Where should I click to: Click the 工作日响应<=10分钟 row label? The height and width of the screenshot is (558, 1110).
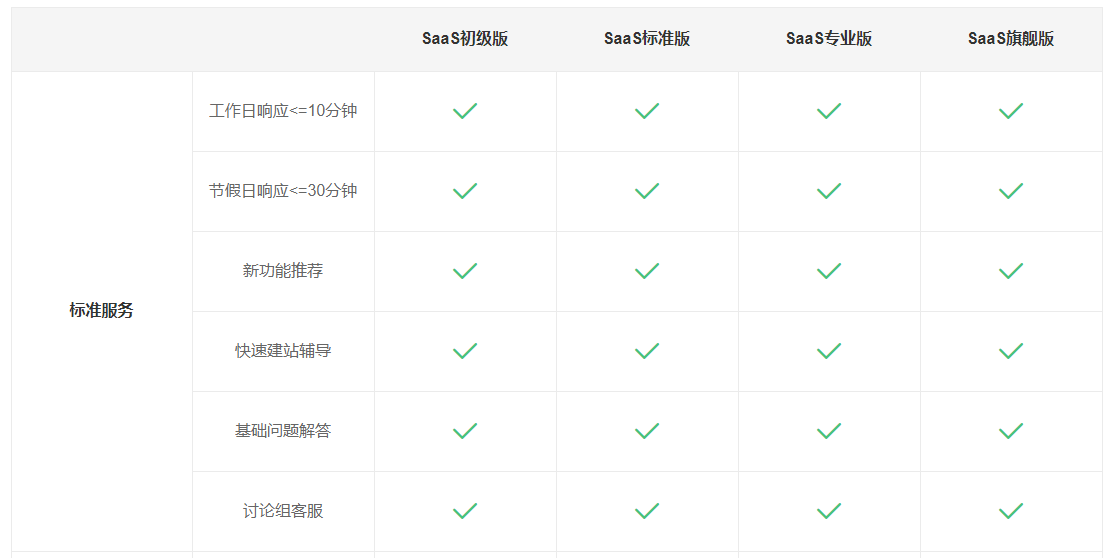pyautogui.click(x=283, y=111)
